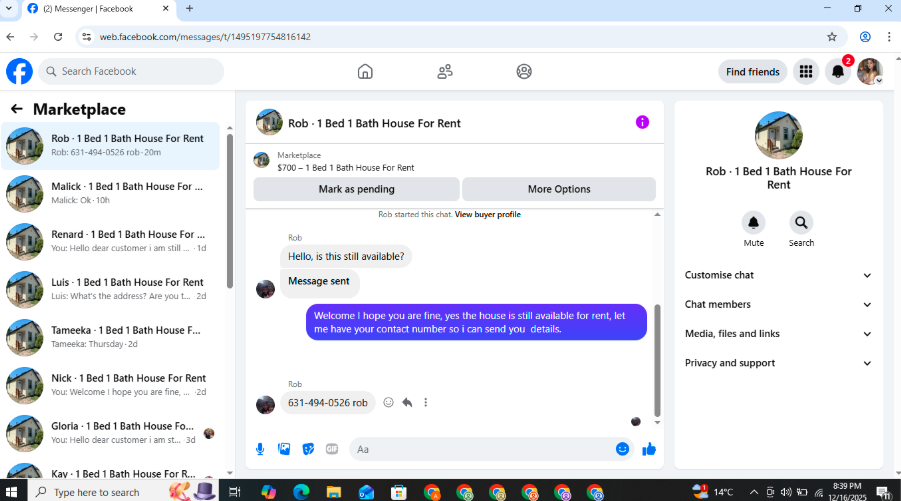Choose a GIF icon
This screenshot has width=901, height=501.
coord(332,449)
